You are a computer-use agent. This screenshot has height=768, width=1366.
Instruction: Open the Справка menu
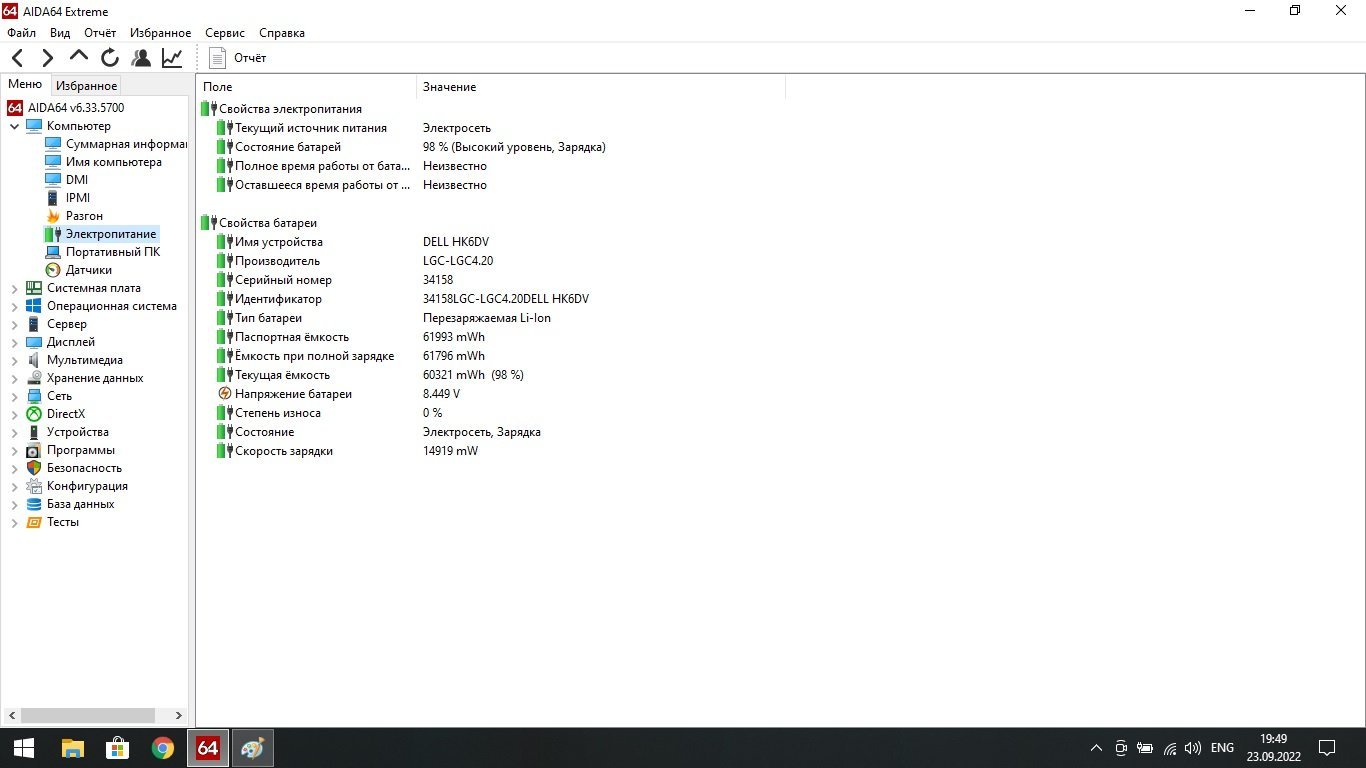pos(282,33)
